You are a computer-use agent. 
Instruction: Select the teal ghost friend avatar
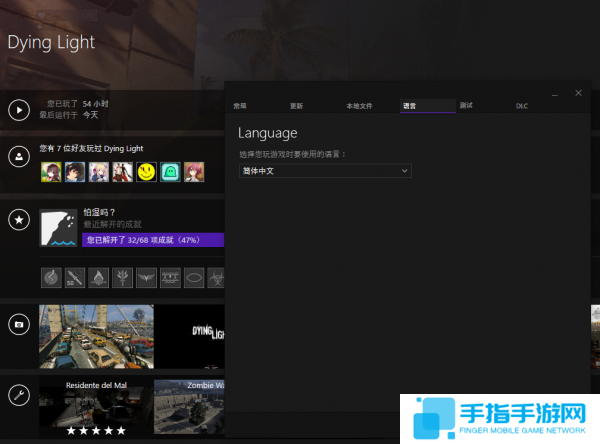click(x=171, y=173)
